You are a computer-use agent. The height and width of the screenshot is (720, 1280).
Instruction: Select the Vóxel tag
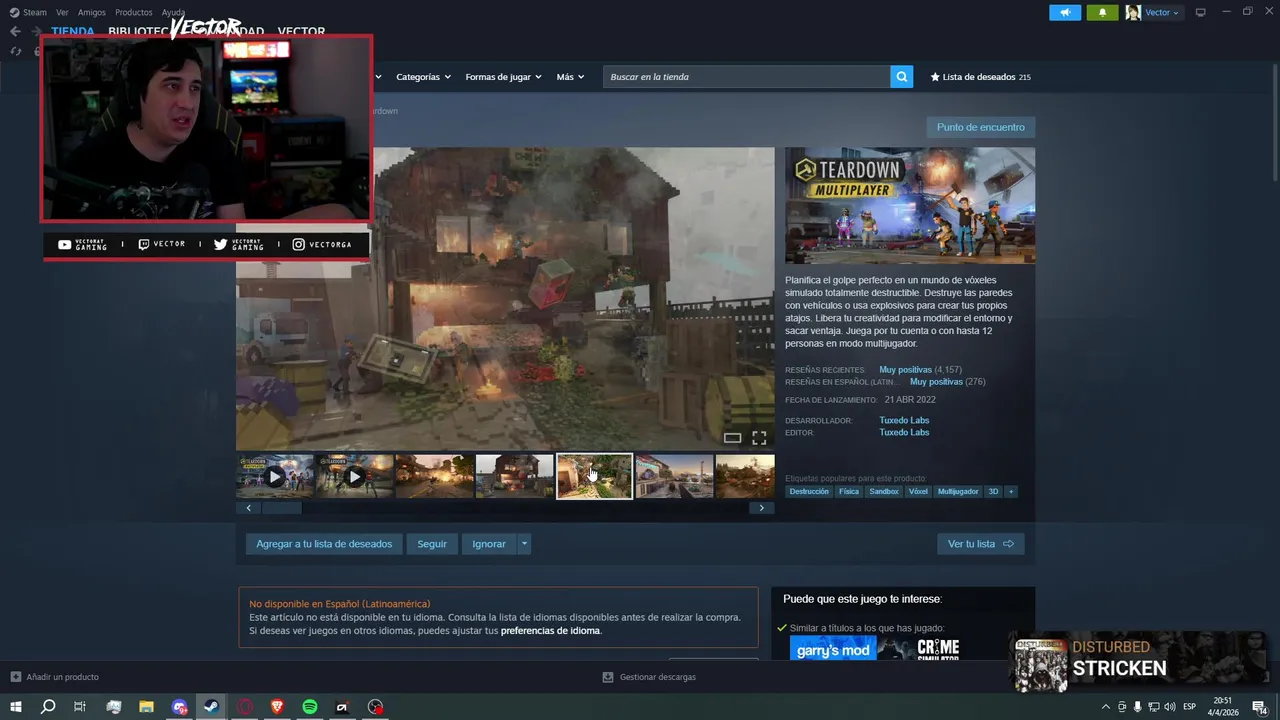pyautogui.click(x=918, y=492)
